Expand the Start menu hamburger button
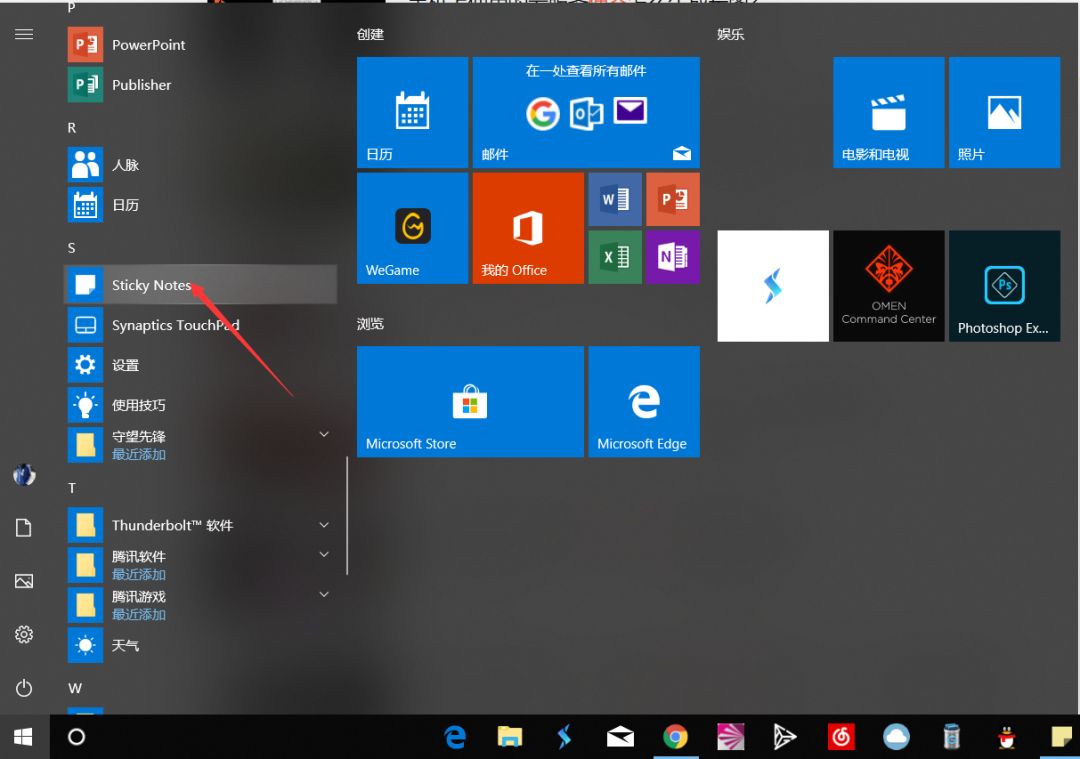This screenshot has width=1080, height=759. click(24, 34)
